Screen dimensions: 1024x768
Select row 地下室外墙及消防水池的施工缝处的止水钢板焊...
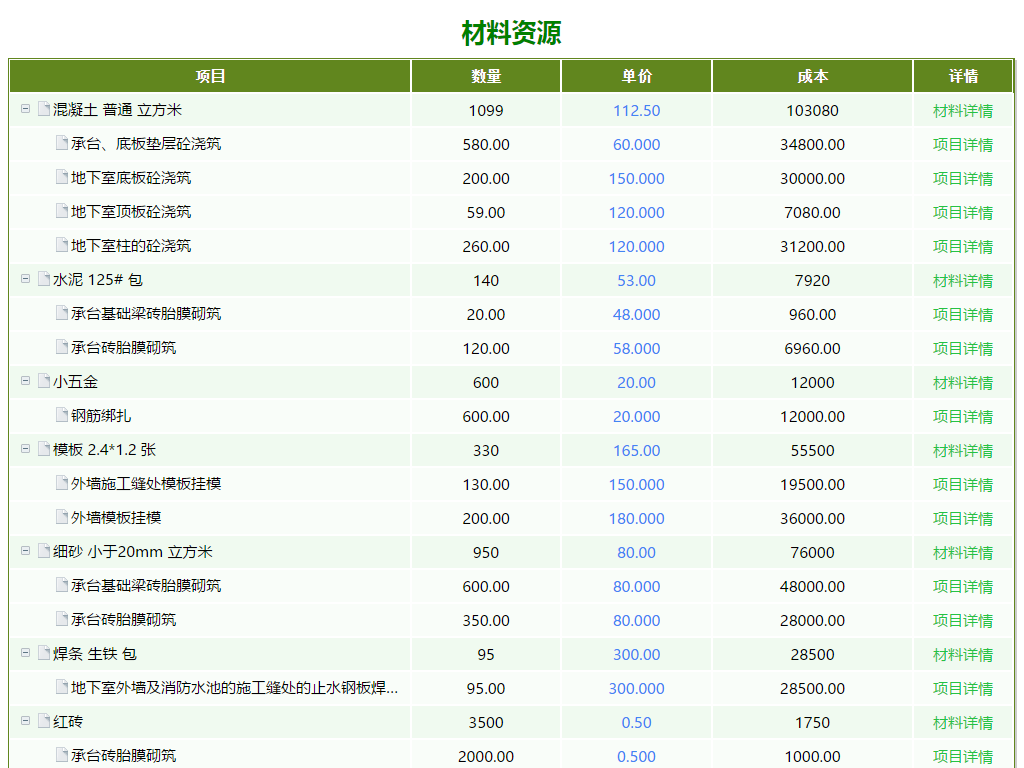[x=234, y=687]
